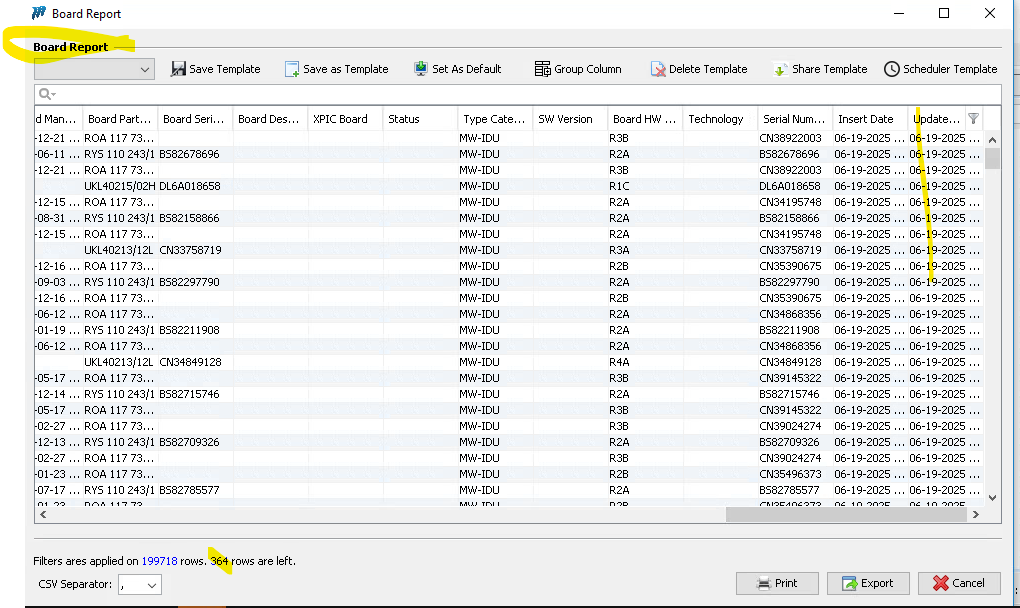
Task: Click the vertical scrollbar down arrow
Action: tap(992, 497)
